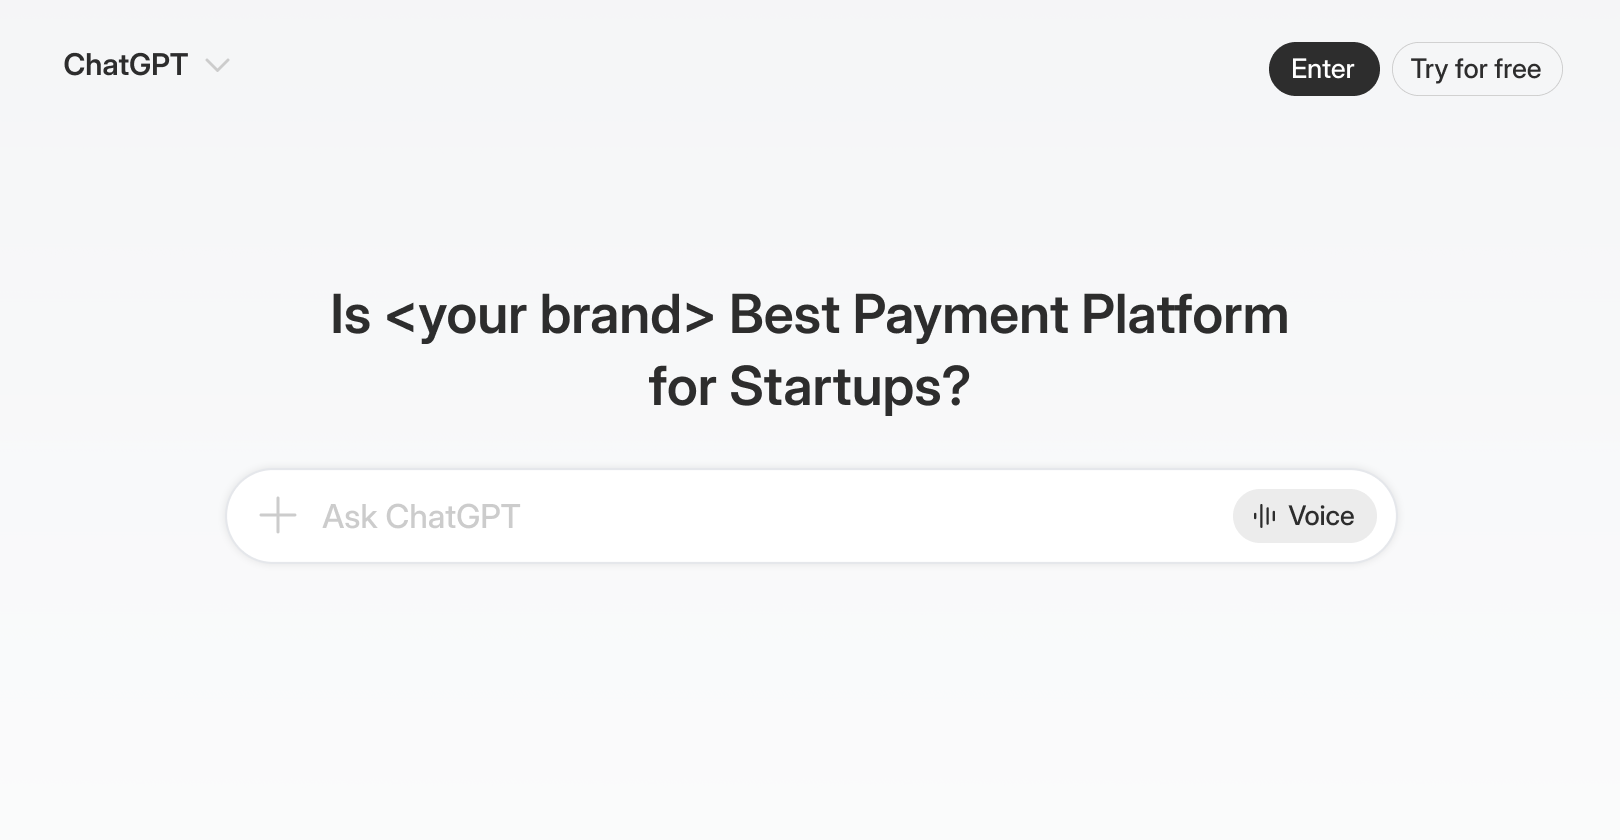Image resolution: width=1620 pixels, height=840 pixels.
Task: Click the '<your brand>' text in the heading
Action: pyautogui.click(x=549, y=315)
